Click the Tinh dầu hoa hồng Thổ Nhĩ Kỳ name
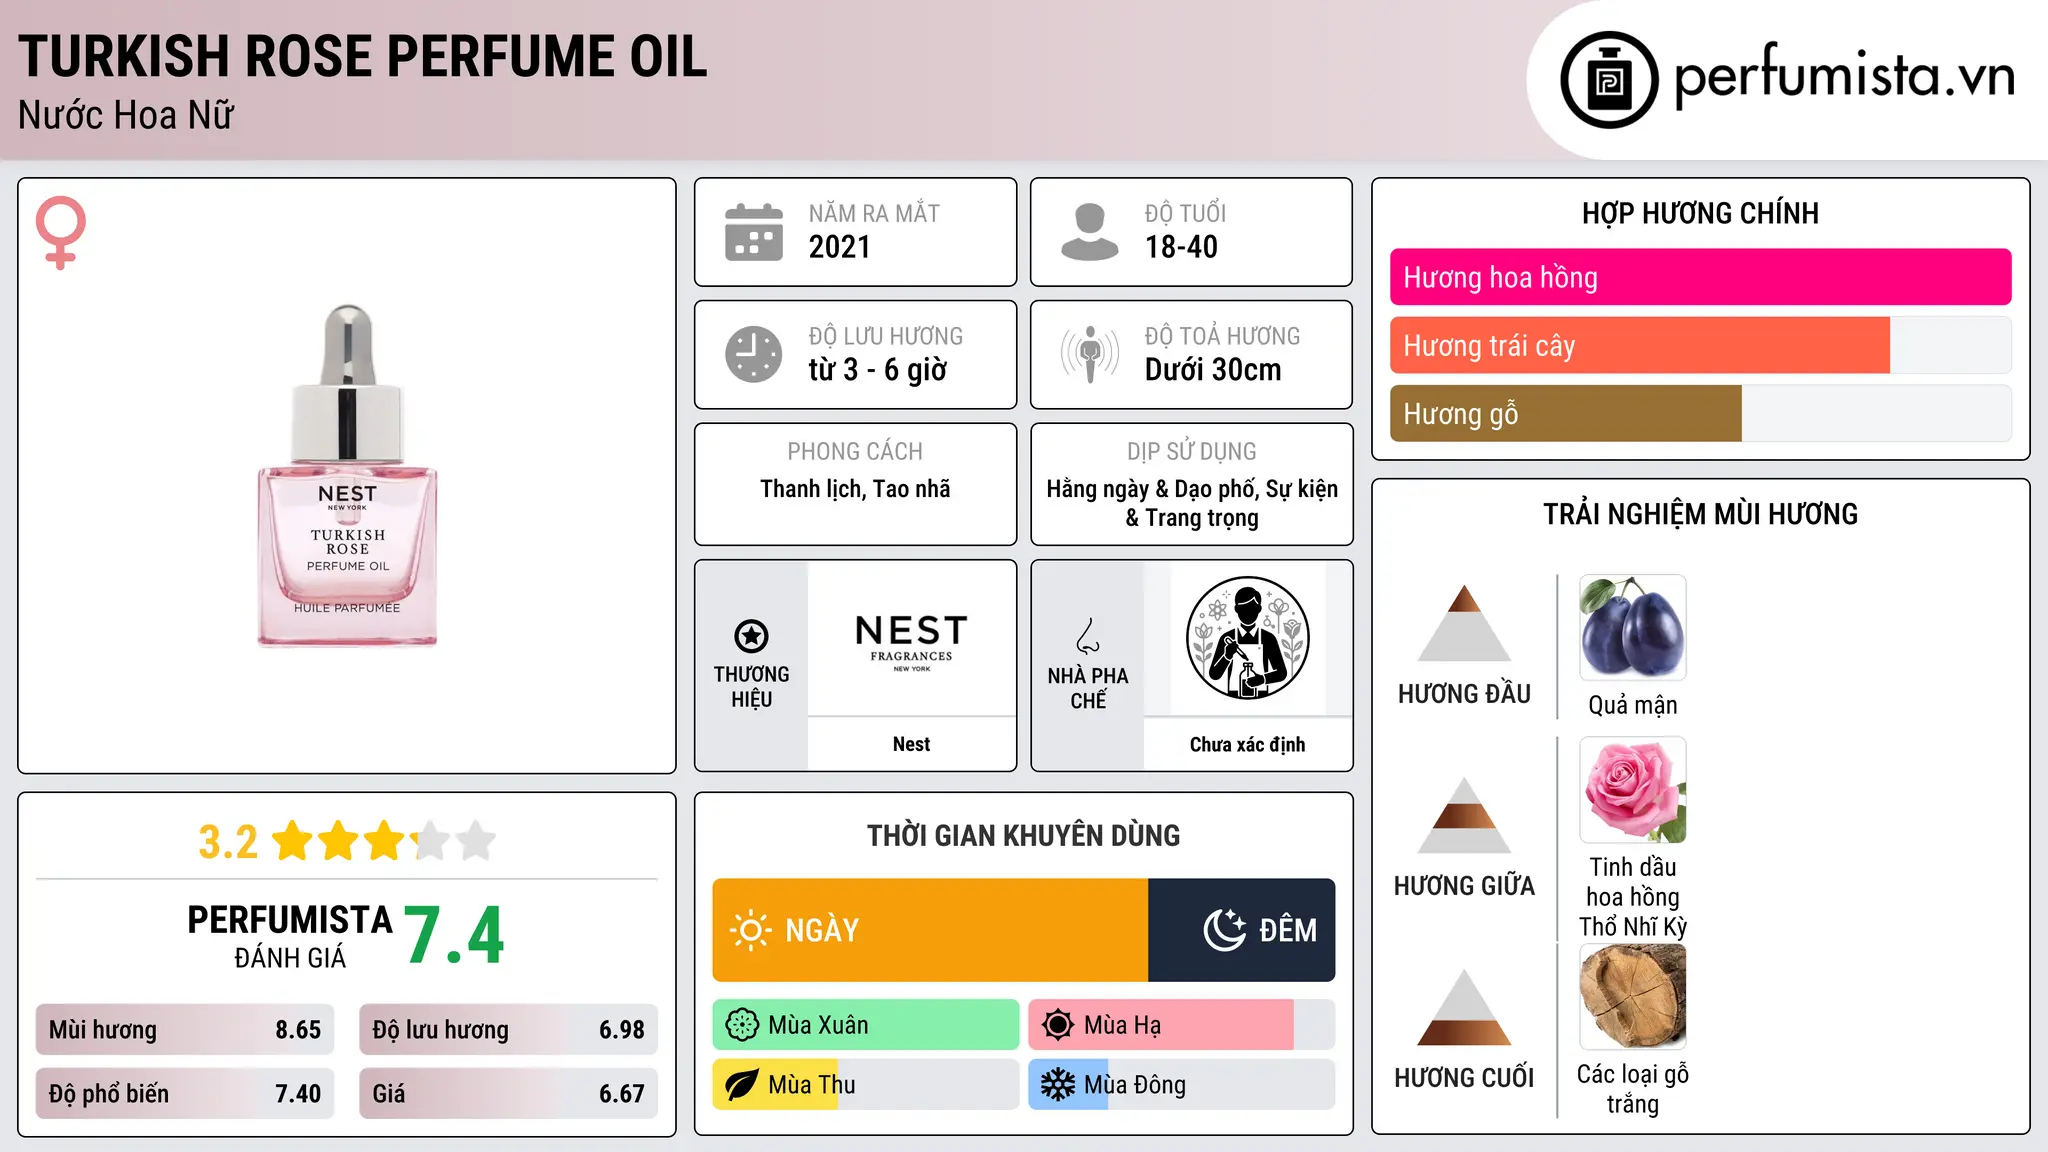 (1633, 897)
